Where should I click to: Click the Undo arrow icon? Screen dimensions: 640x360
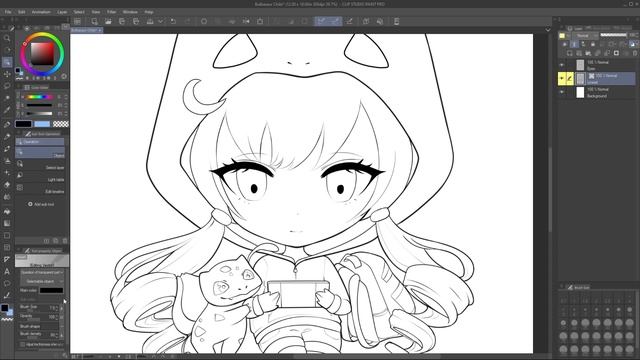click(173, 21)
